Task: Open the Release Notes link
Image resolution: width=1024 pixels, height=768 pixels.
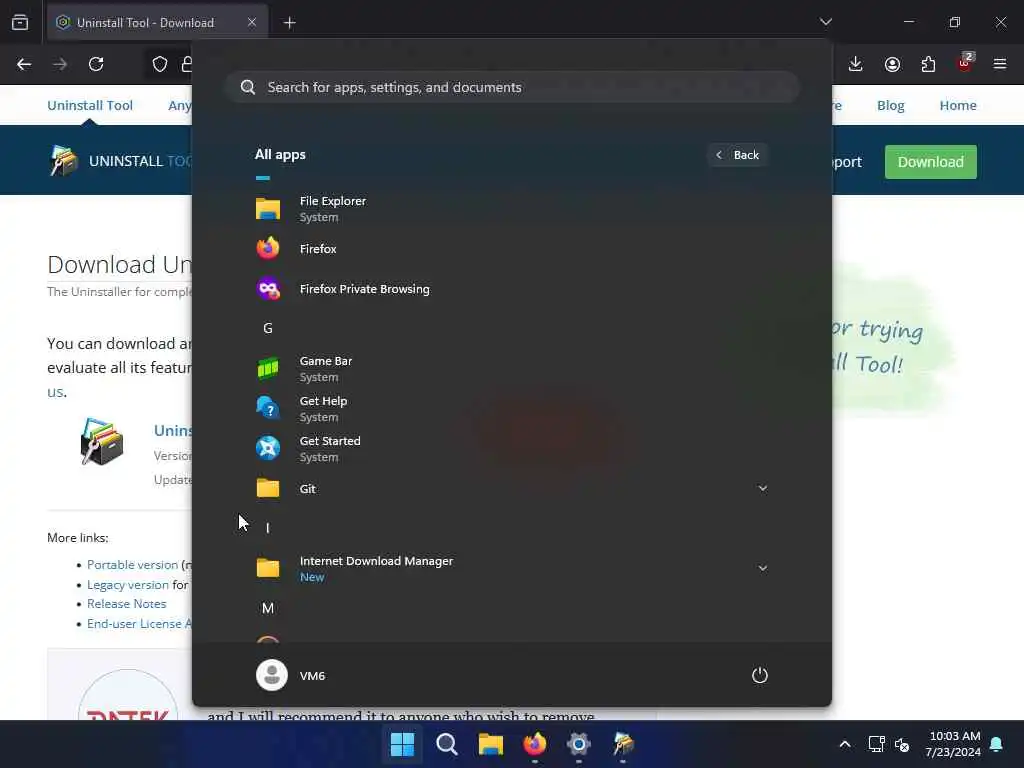Action: 127,604
